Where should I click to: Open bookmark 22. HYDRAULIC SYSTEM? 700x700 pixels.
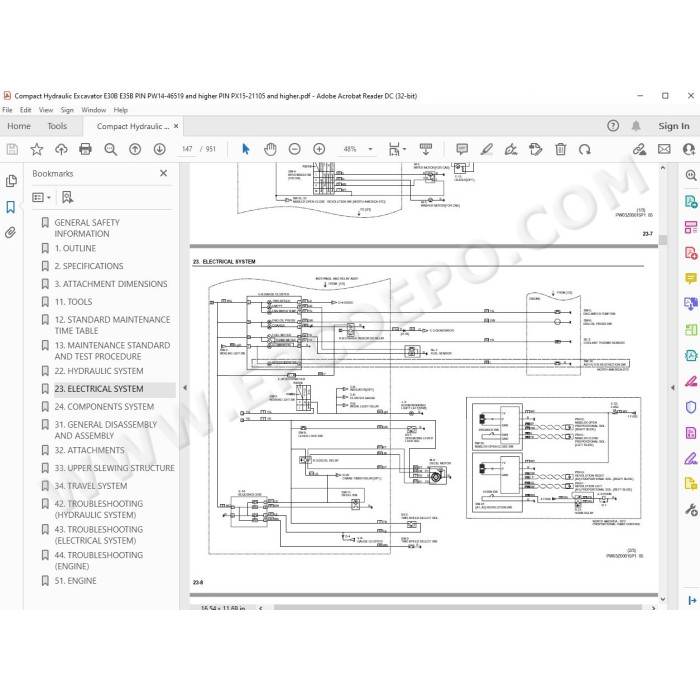99,371
